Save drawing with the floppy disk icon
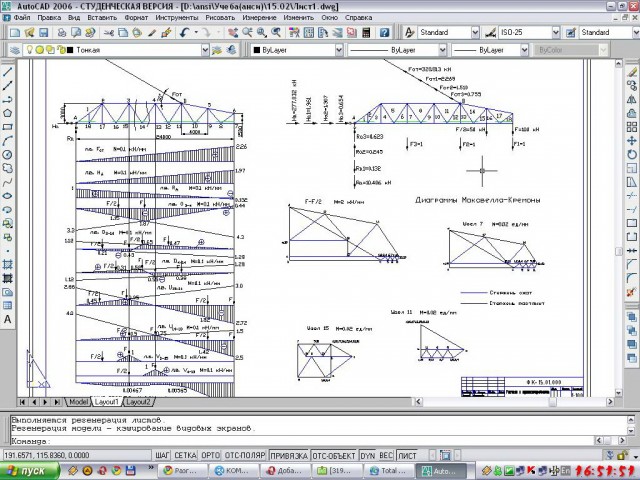Viewport: 640px width, 480px height. tap(43, 33)
